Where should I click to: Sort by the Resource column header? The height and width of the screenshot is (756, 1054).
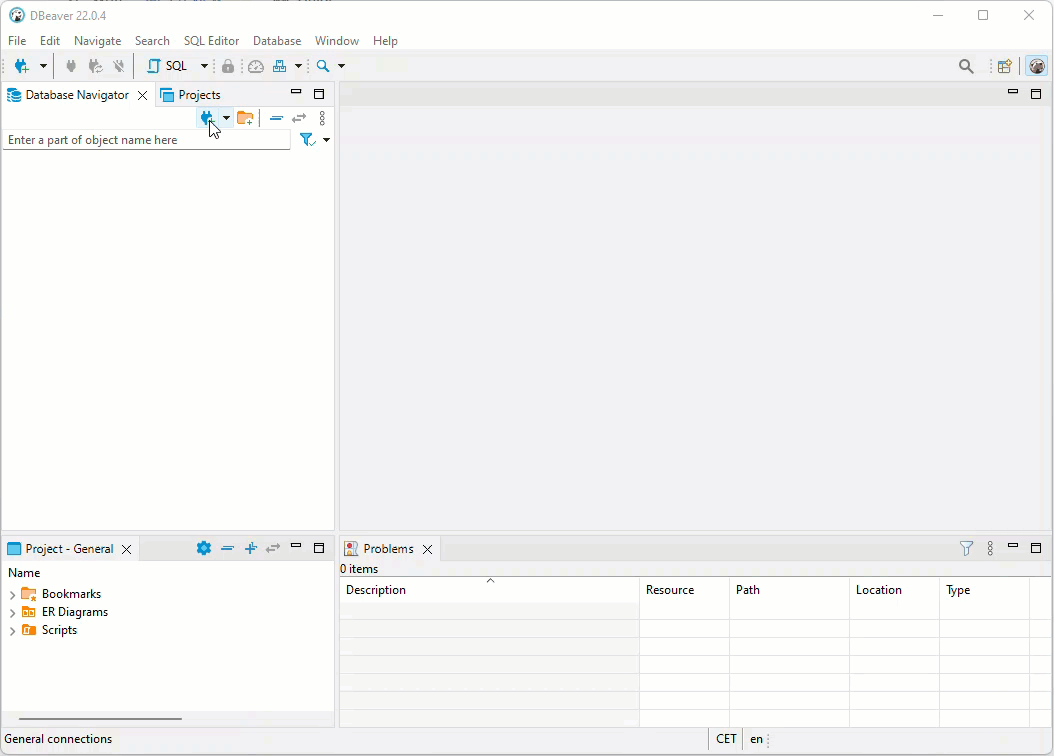pos(684,590)
